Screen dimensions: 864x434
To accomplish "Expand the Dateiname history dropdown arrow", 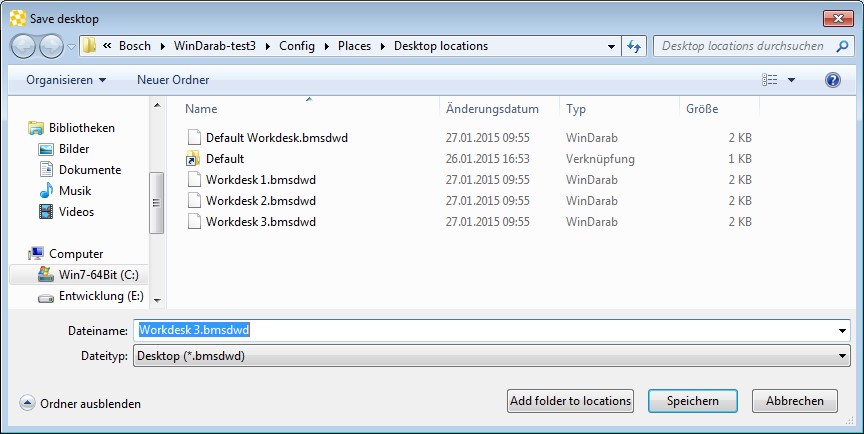I will point(842,331).
